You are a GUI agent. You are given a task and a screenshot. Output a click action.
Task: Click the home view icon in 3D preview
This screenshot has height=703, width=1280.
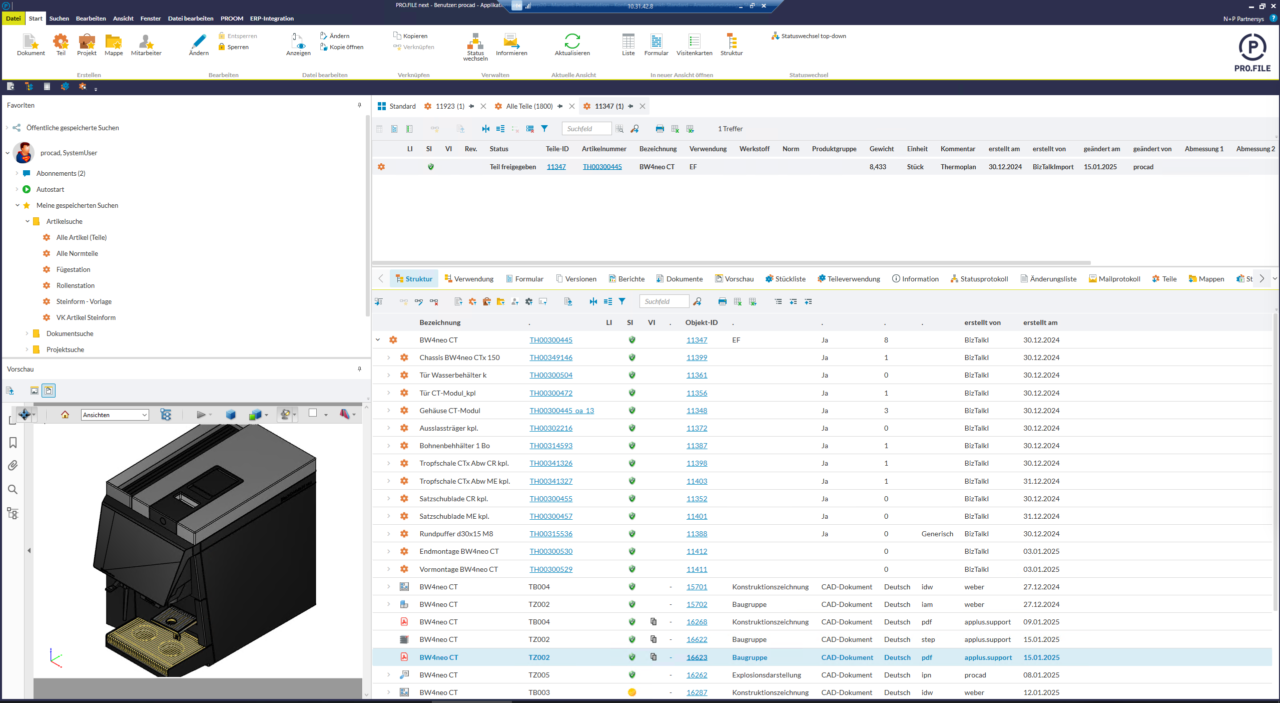65,414
